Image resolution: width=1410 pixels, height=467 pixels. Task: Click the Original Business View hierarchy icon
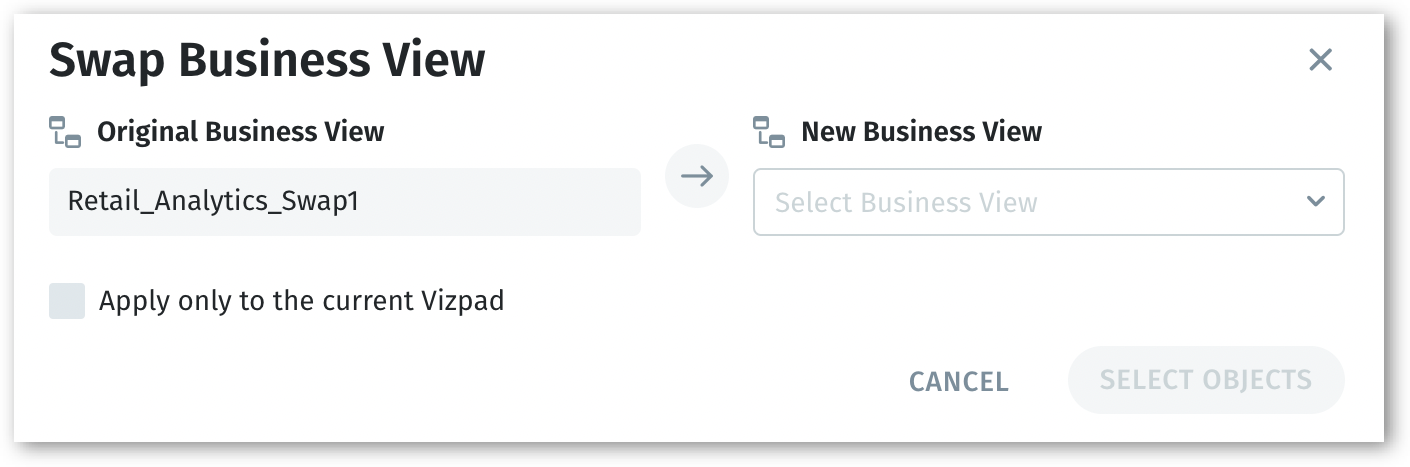[65, 132]
